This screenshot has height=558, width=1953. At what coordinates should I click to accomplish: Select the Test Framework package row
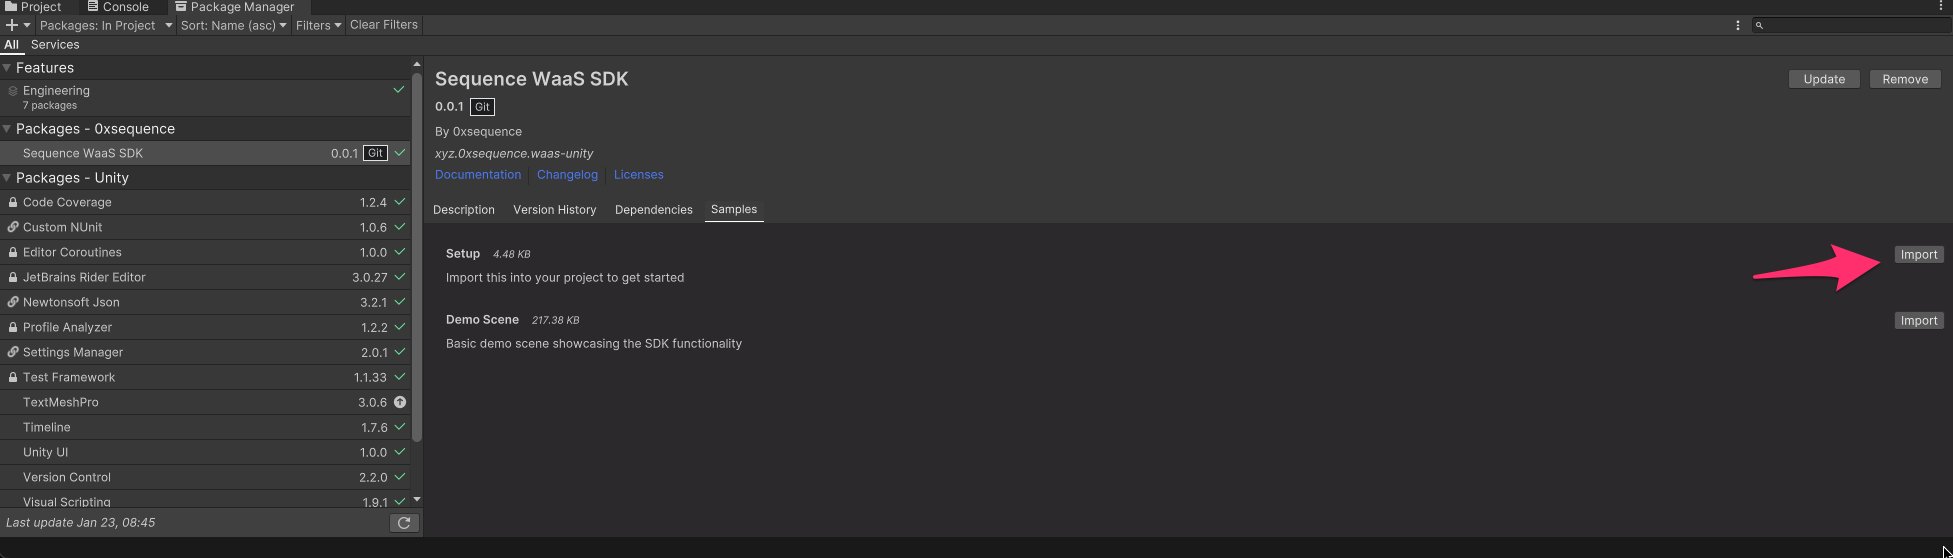pos(205,377)
